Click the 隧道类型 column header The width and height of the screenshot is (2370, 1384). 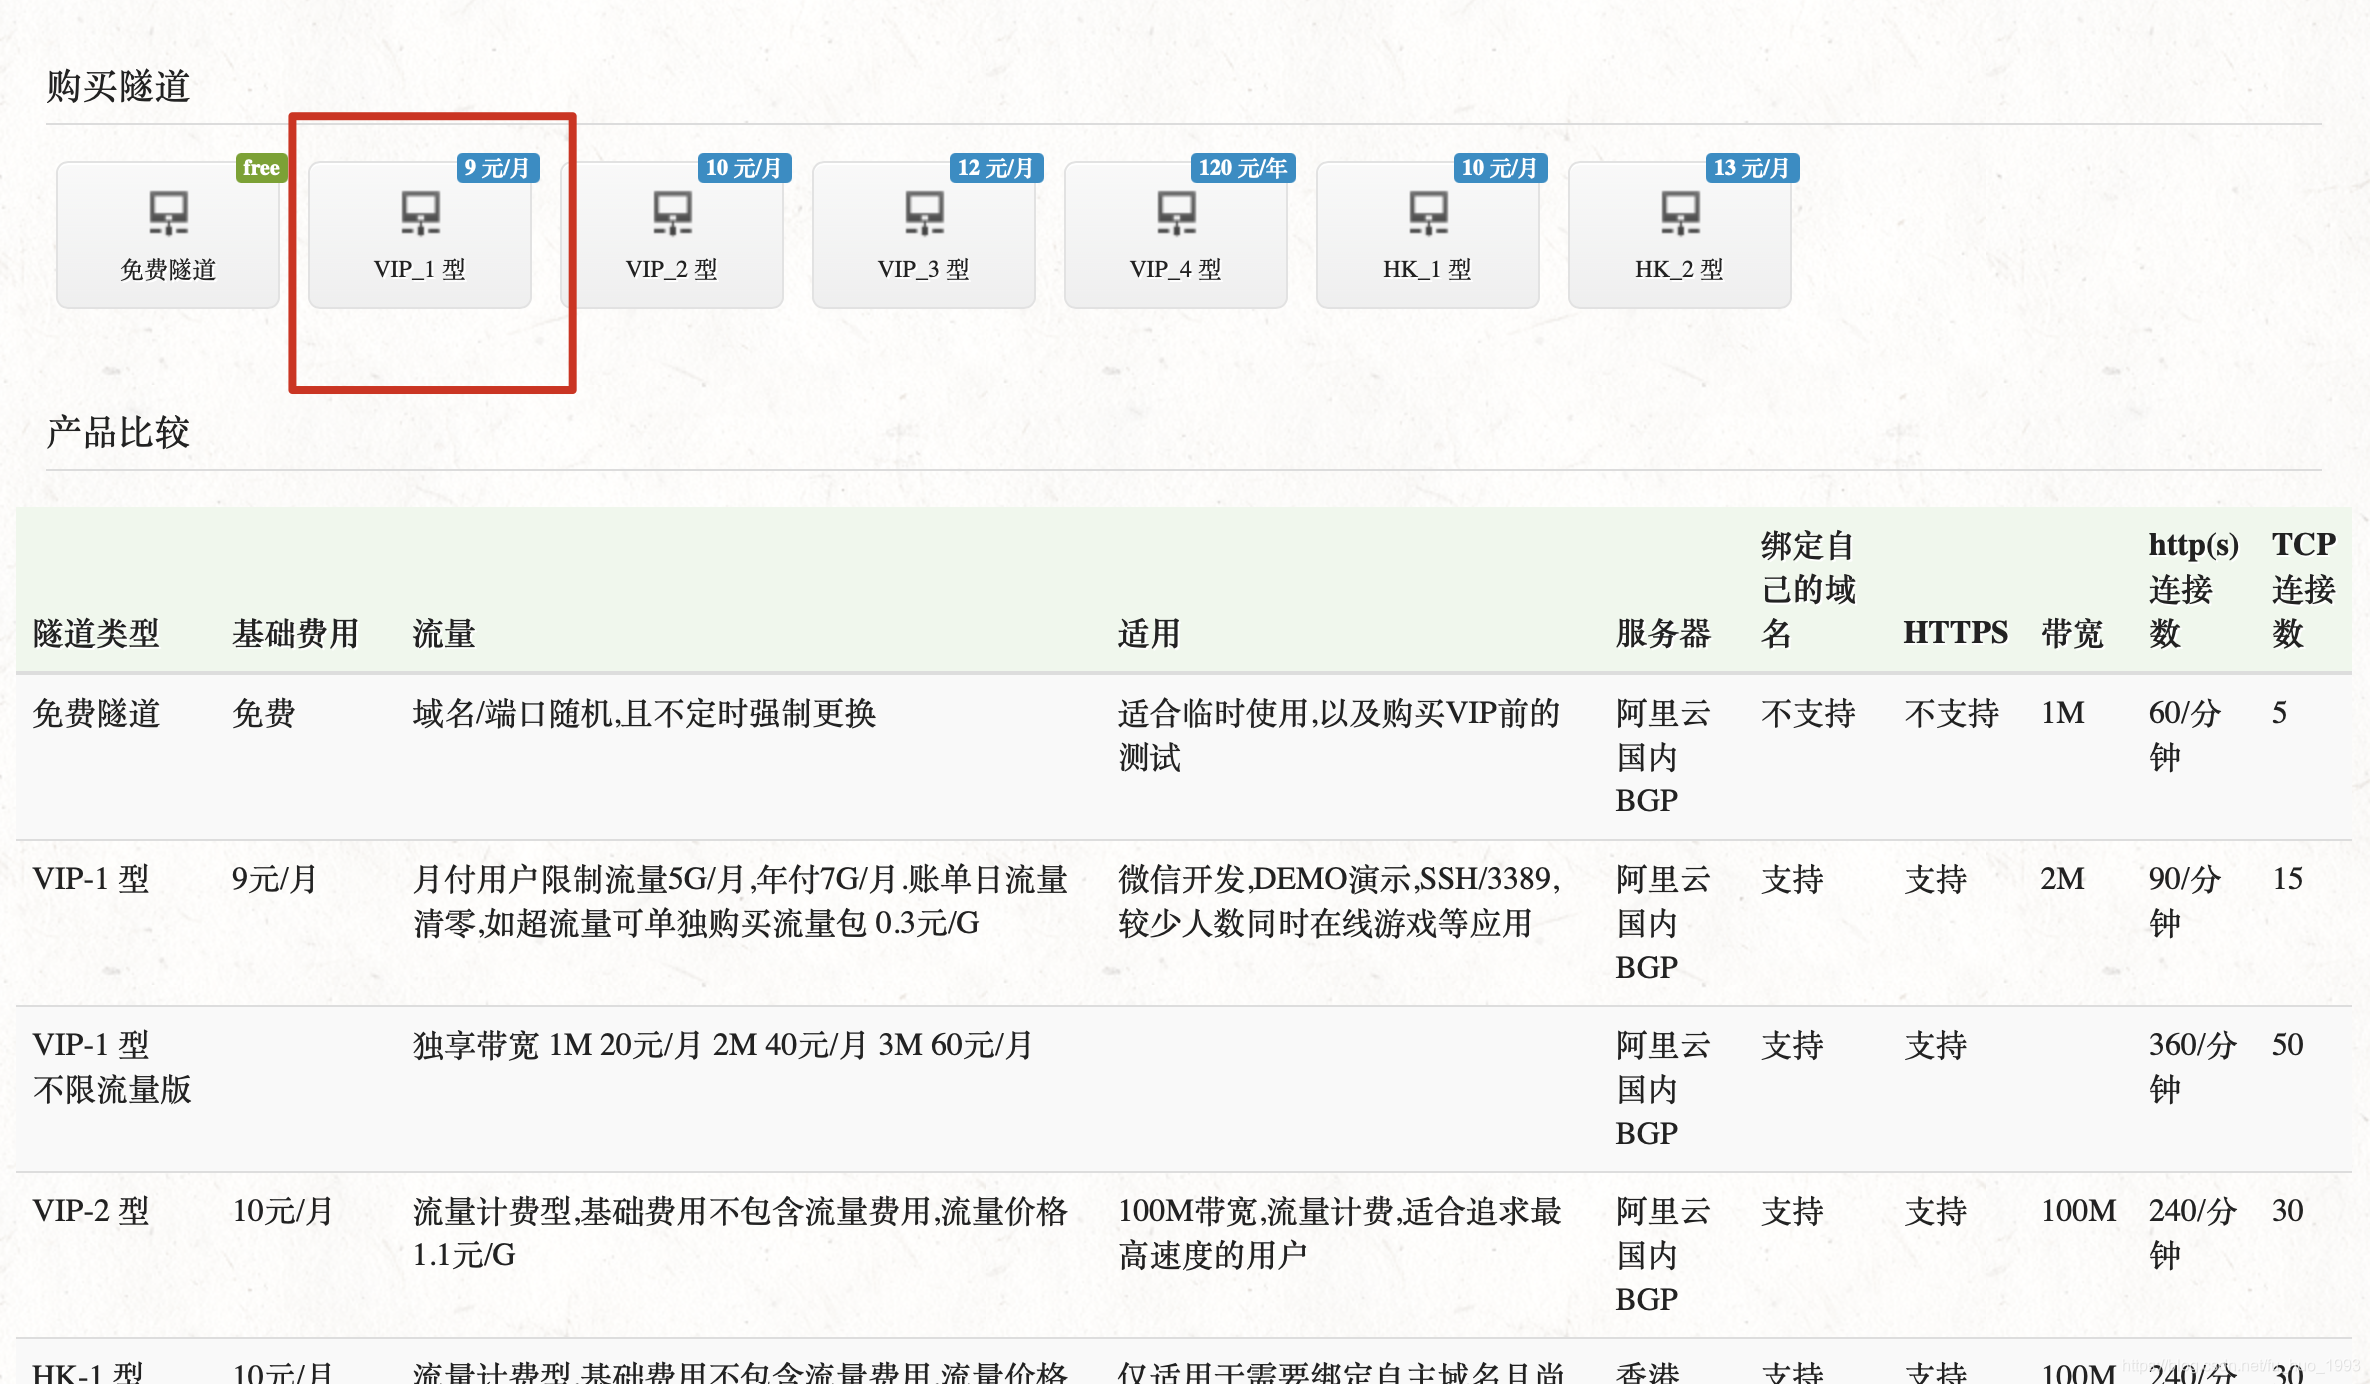[x=96, y=633]
